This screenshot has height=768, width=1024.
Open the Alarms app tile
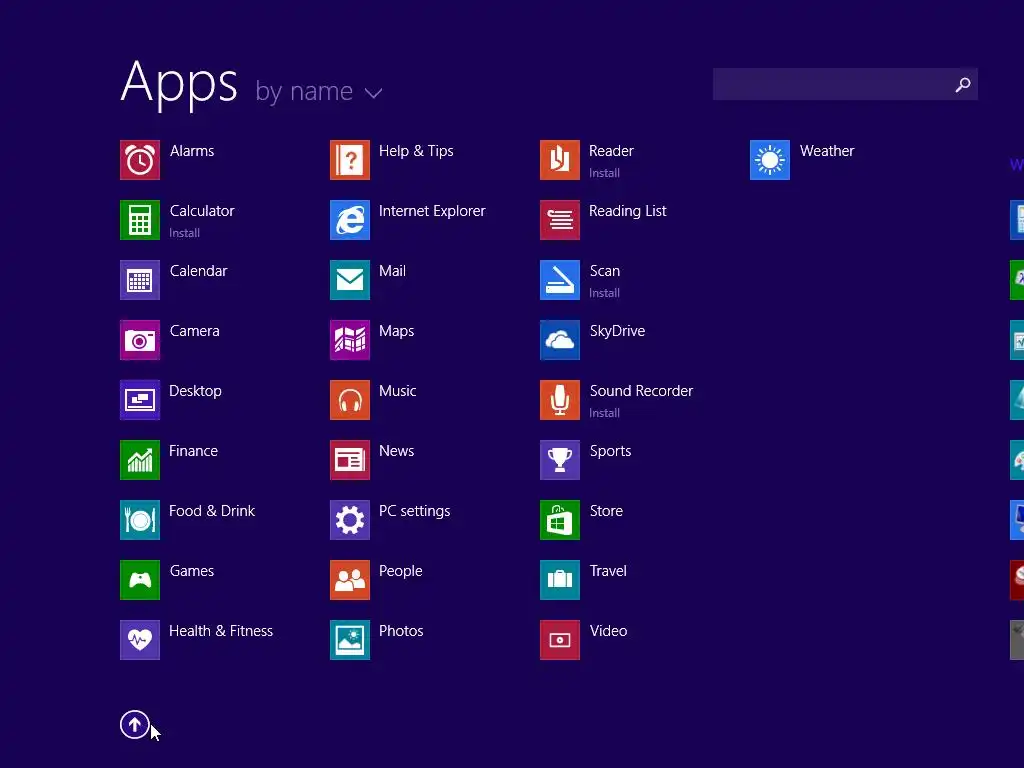[140, 160]
